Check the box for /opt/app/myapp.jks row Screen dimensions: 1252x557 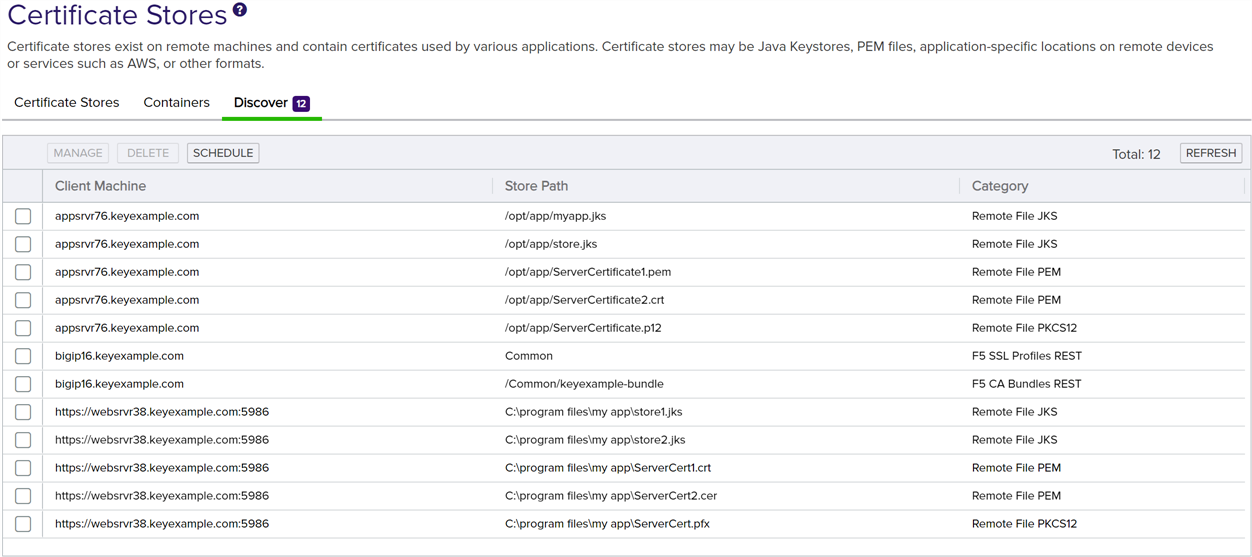click(23, 216)
